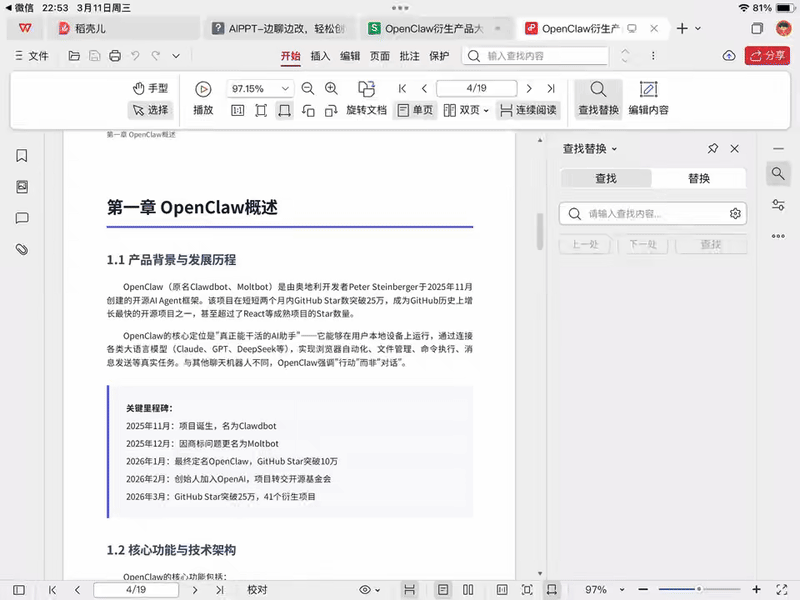Image resolution: width=800 pixels, height=600 pixels.
Task: Open attachments paperclip in left sidebar
Action: point(21,249)
